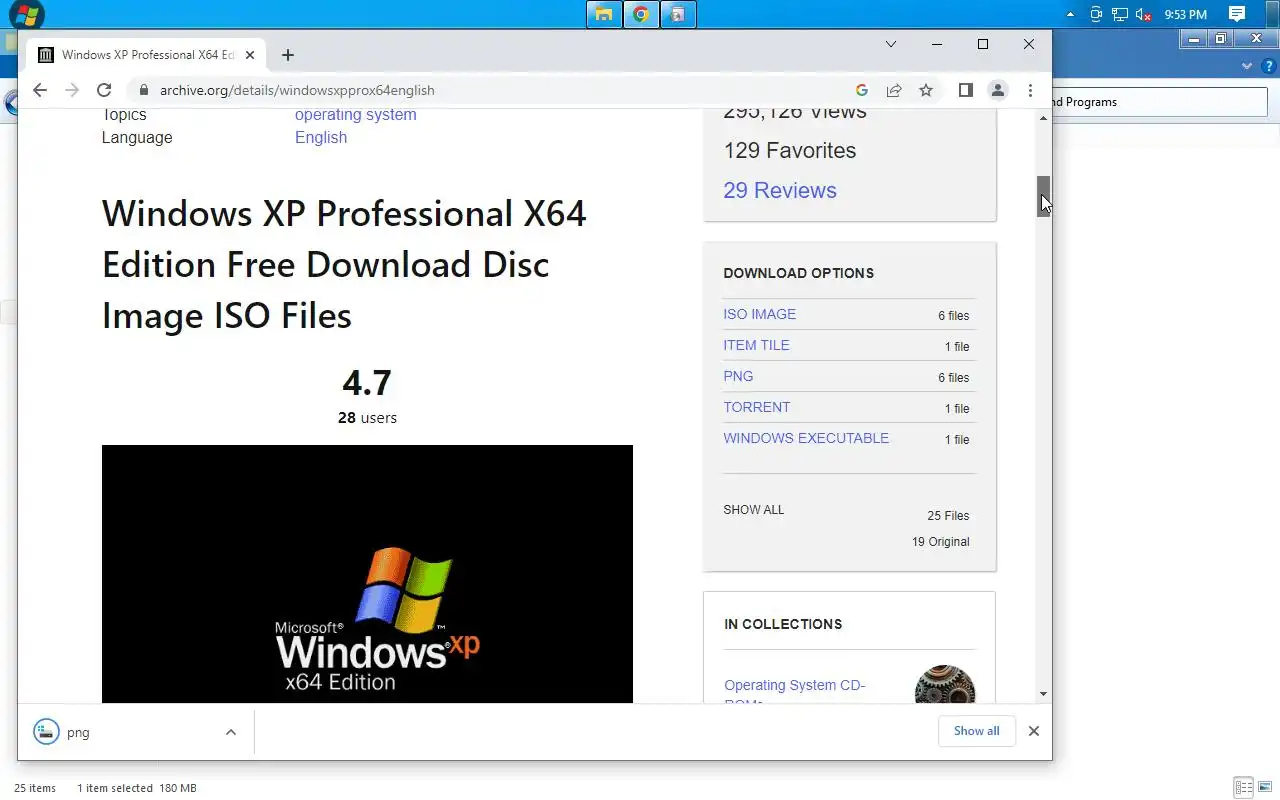Click SHOW ALL files link
Screen dimensions: 1280x800
tap(754, 510)
